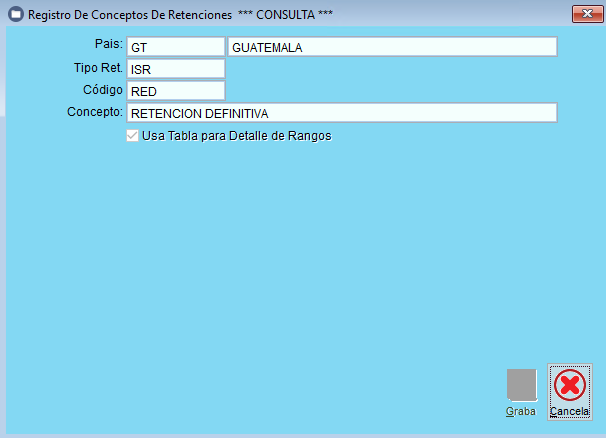Close the Registro De Conceptos window
This screenshot has width=606, height=438.
584,14
